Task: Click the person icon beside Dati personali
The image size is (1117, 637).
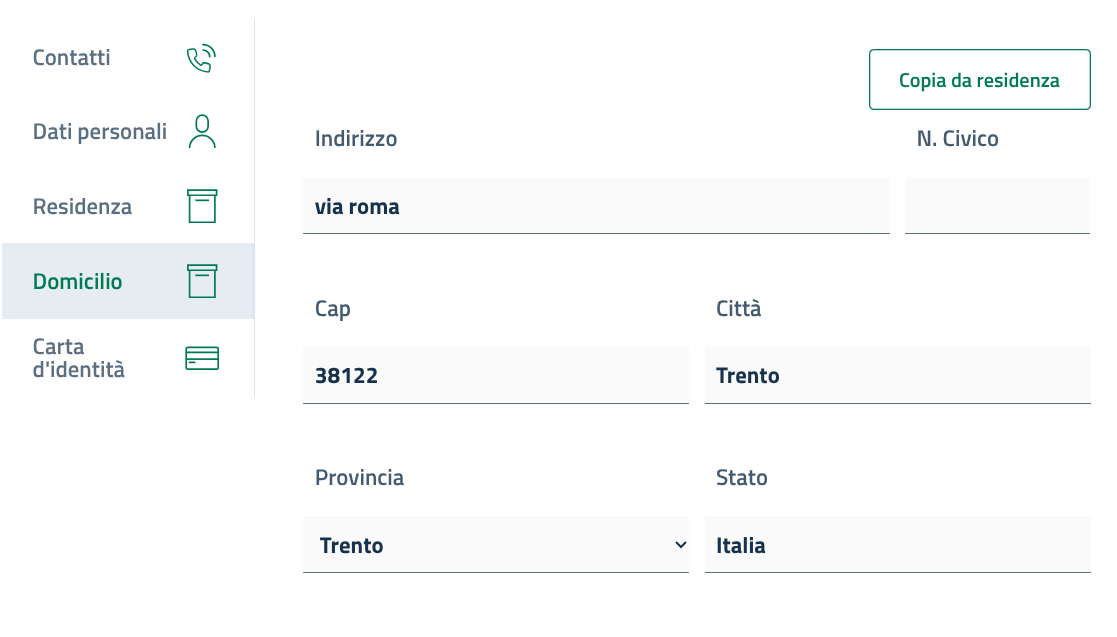Action: (x=202, y=132)
